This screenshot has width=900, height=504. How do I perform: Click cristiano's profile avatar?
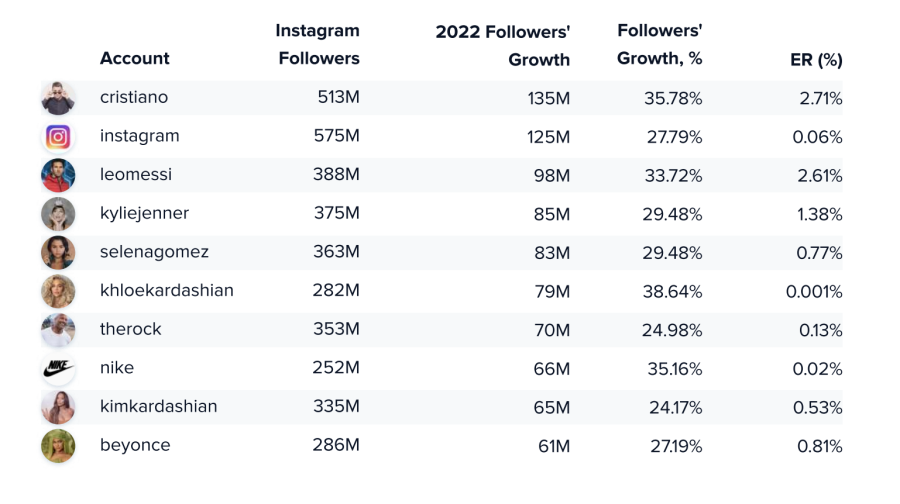point(58,98)
